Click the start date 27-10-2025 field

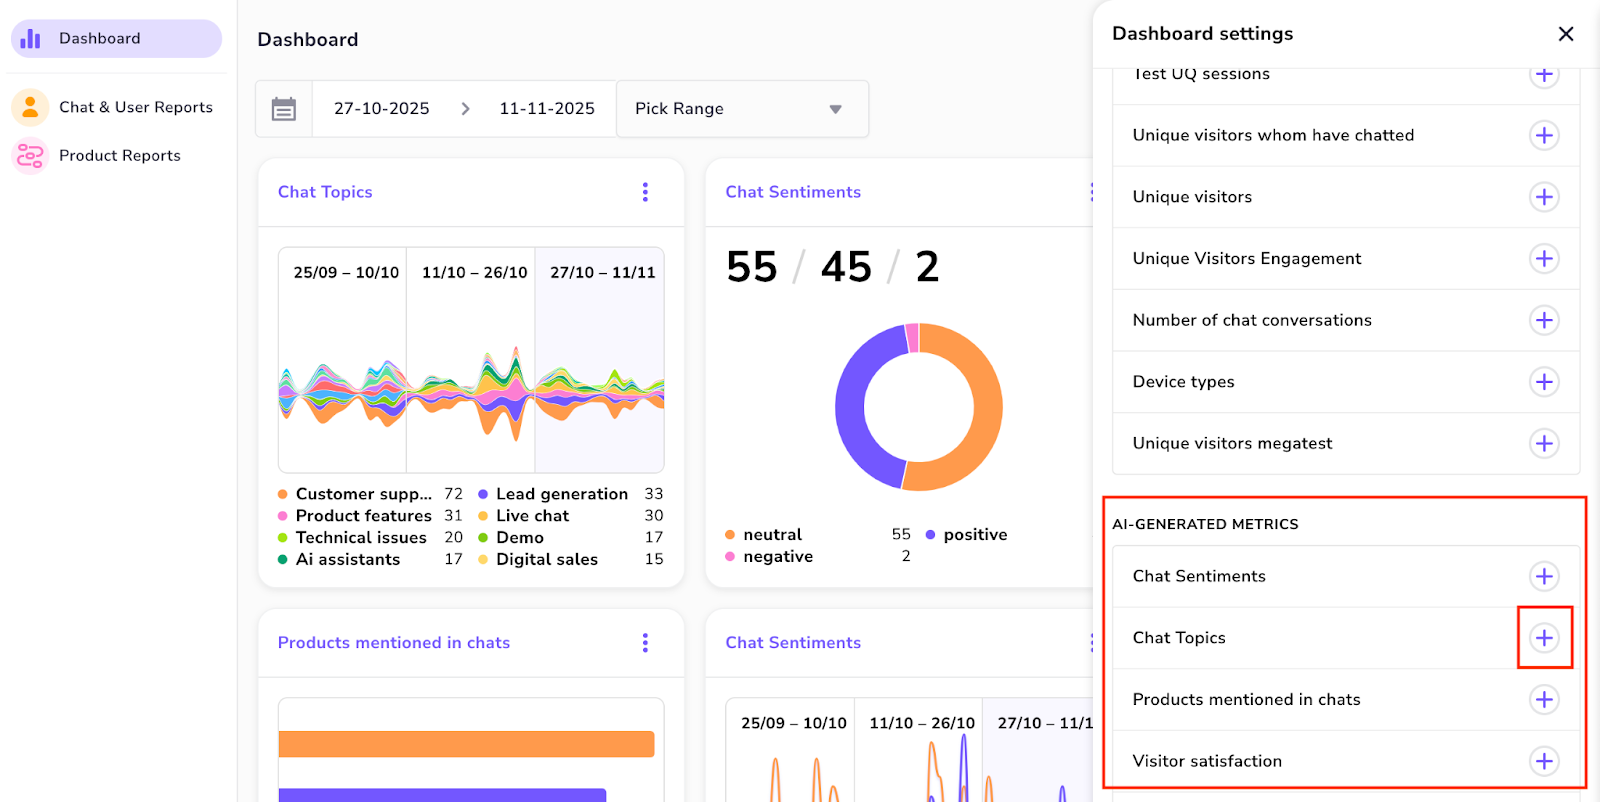click(x=381, y=109)
